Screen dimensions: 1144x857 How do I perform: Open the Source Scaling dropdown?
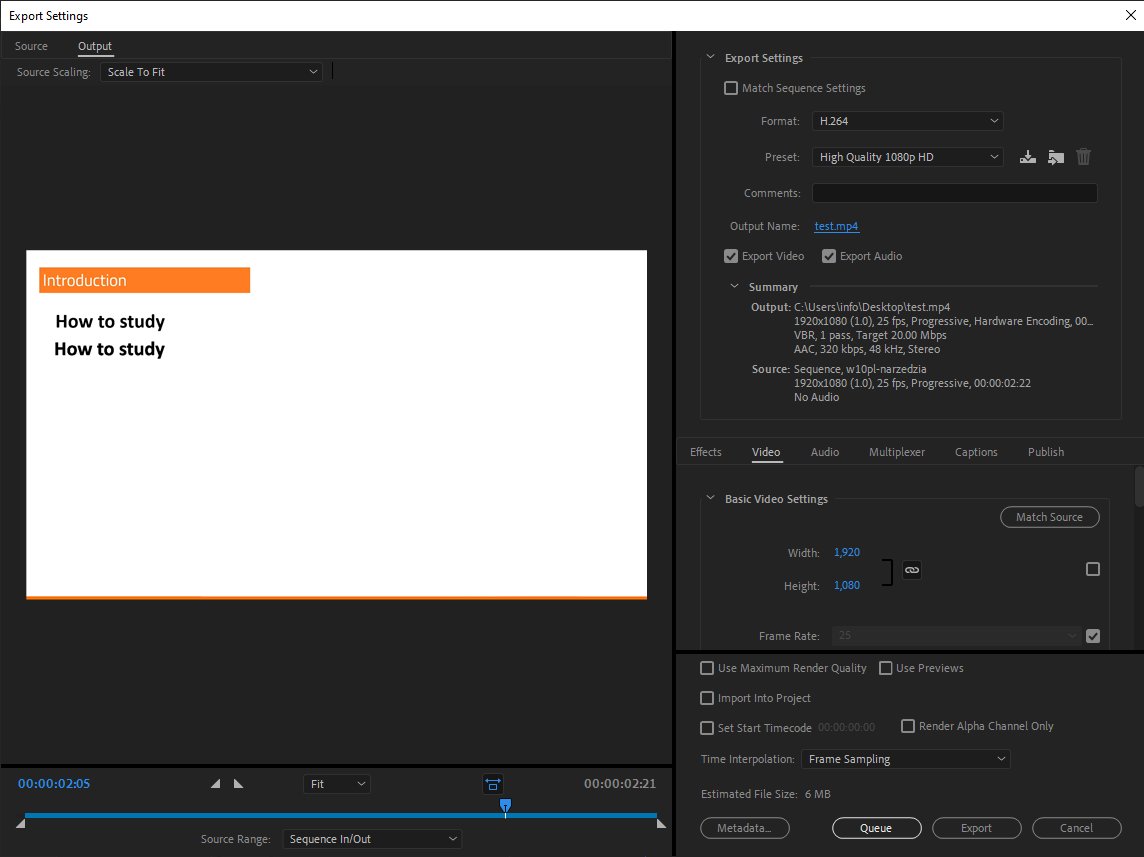coord(211,71)
